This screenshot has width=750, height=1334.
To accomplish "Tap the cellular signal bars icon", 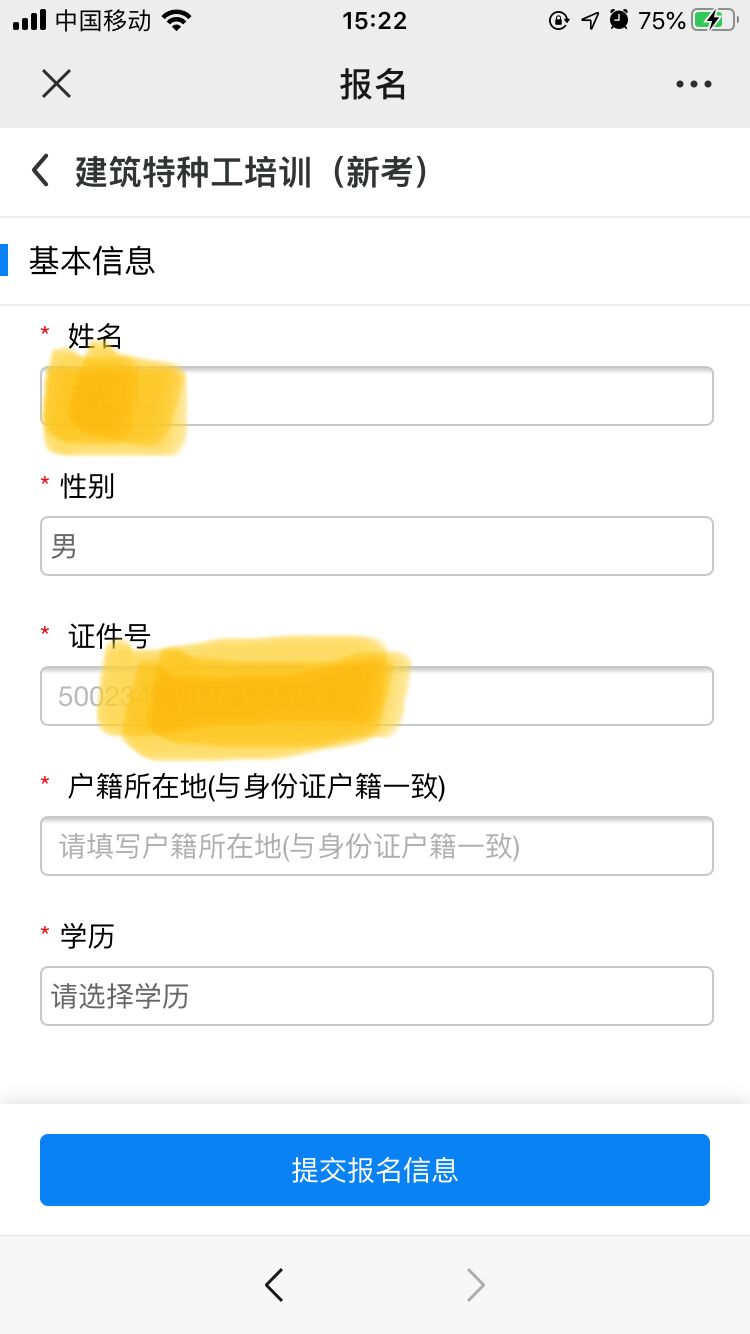I will [x=30, y=20].
